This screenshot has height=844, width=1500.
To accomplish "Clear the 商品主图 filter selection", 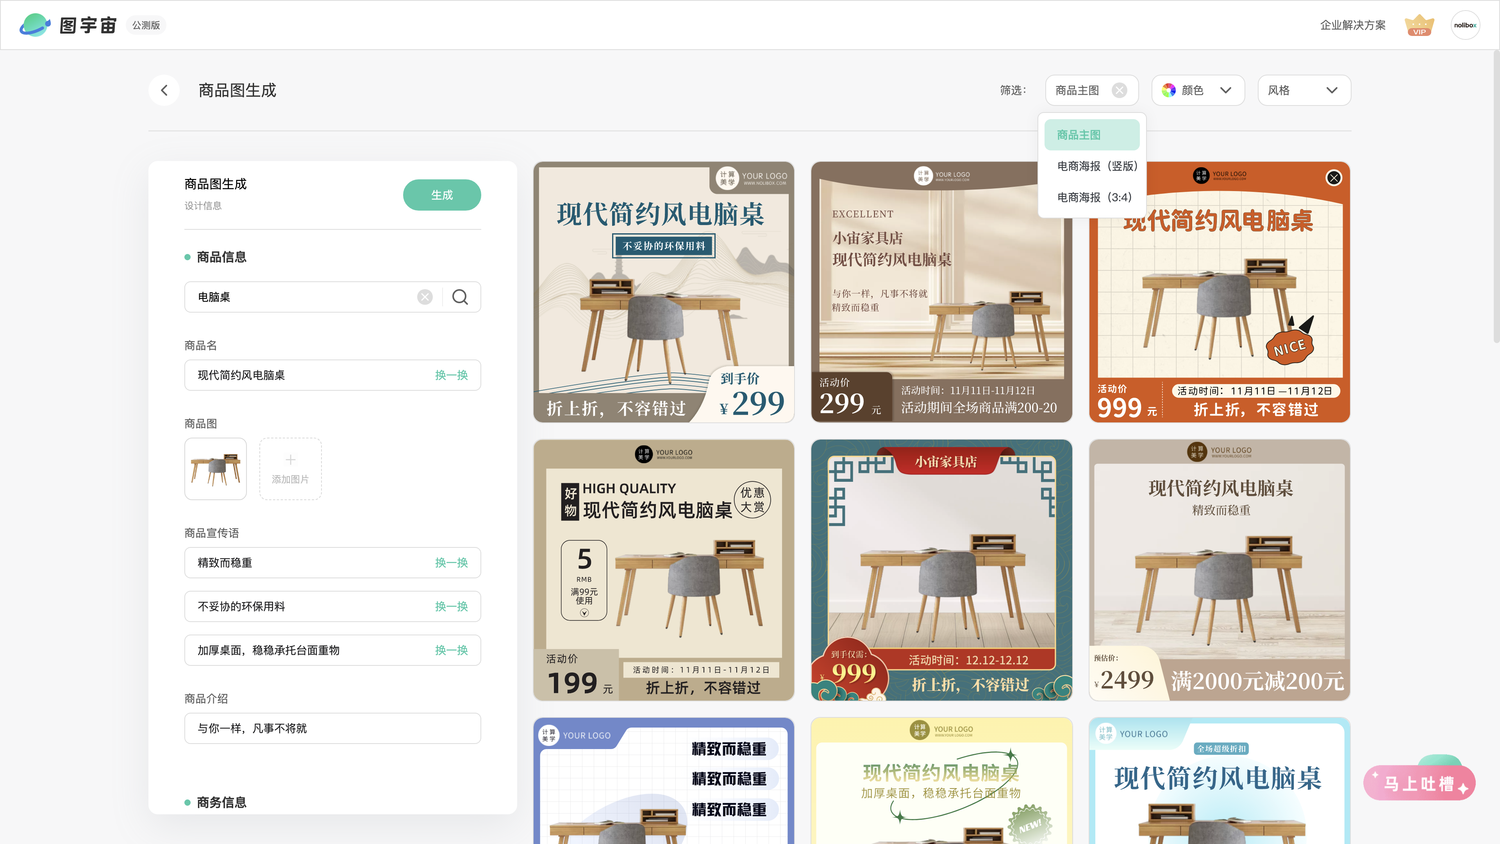I will pos(1119,90).
